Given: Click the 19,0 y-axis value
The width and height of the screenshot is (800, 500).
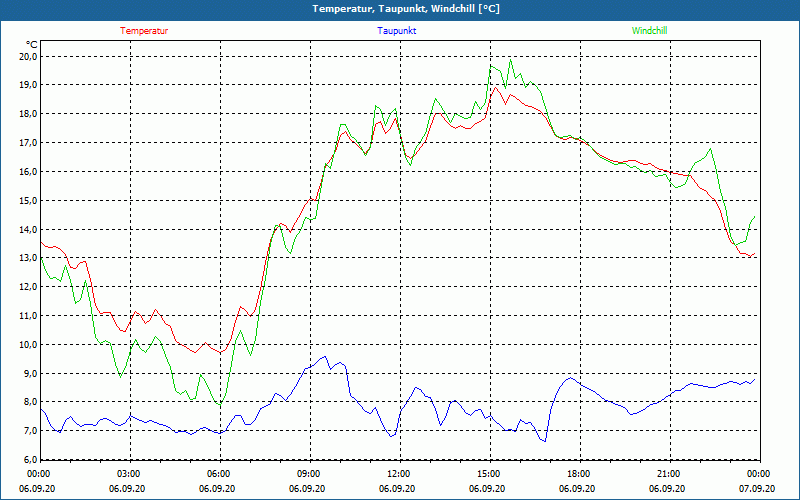Looking at the screenshot, I should [x=29, y=85].
